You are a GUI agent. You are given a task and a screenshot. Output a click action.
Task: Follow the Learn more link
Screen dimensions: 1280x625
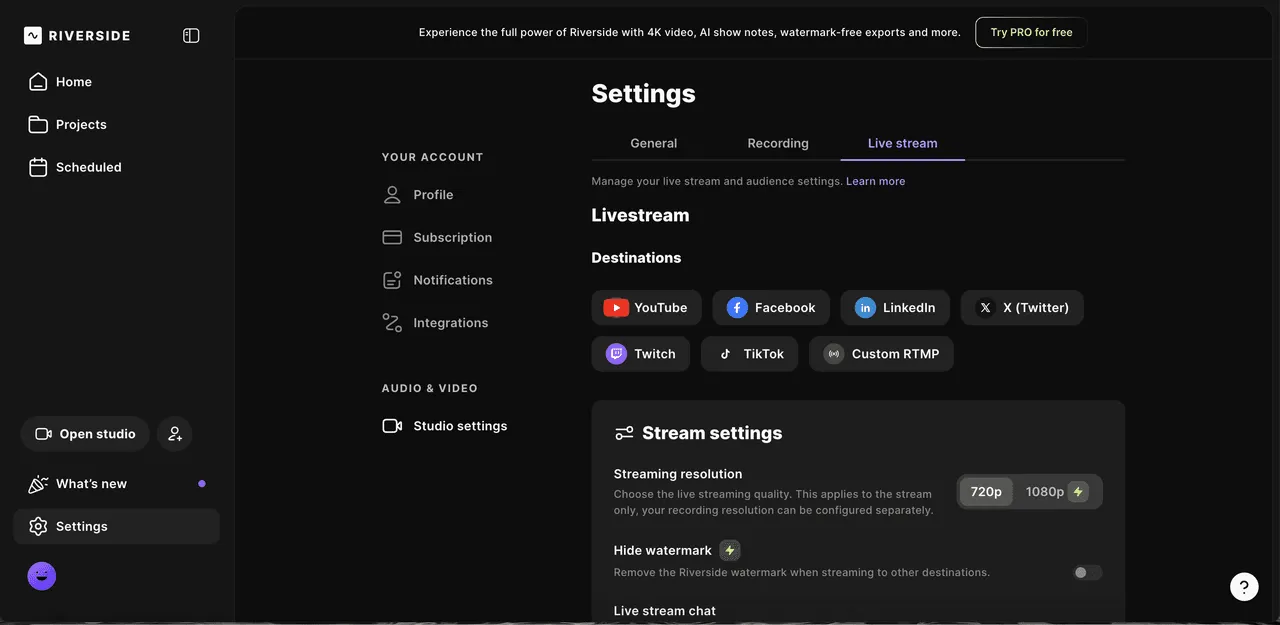[x=876, y=182]
